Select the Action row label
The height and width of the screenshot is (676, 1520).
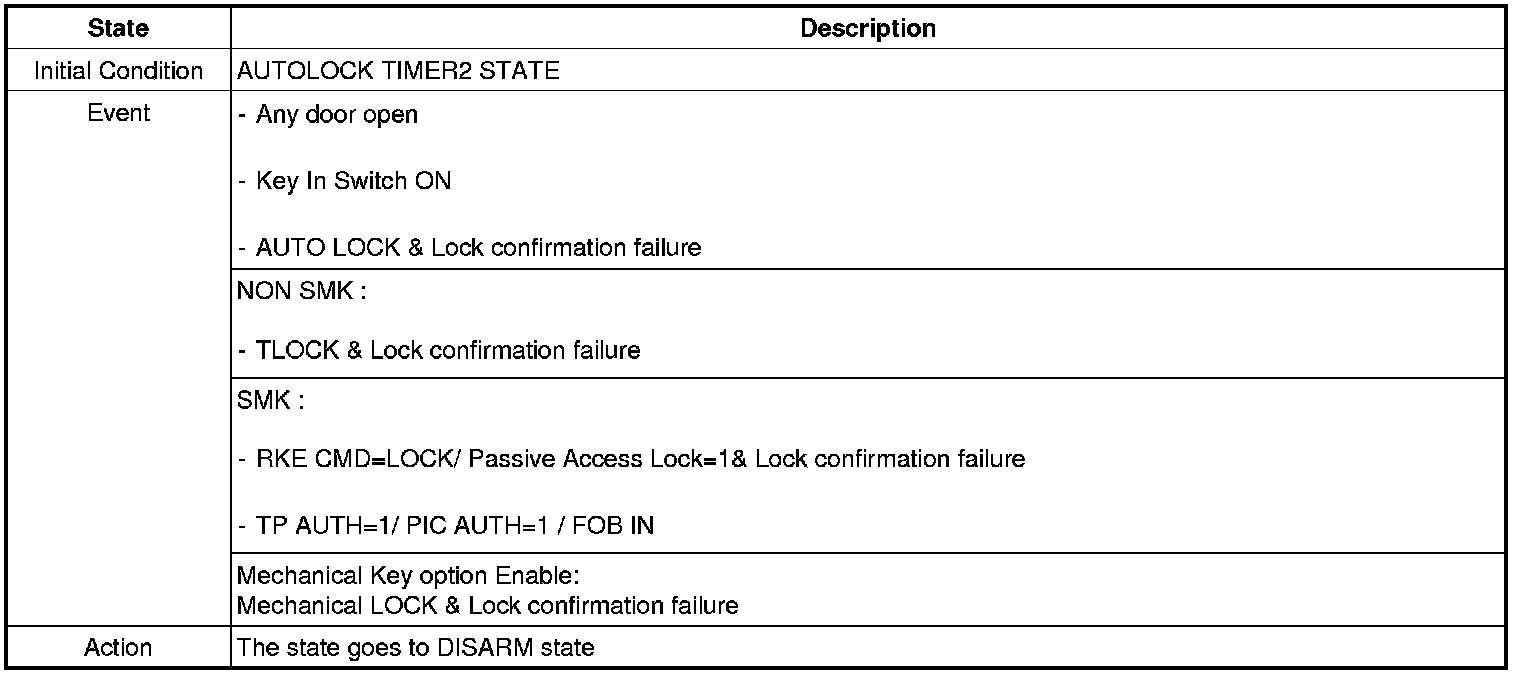tap(118, 647)
